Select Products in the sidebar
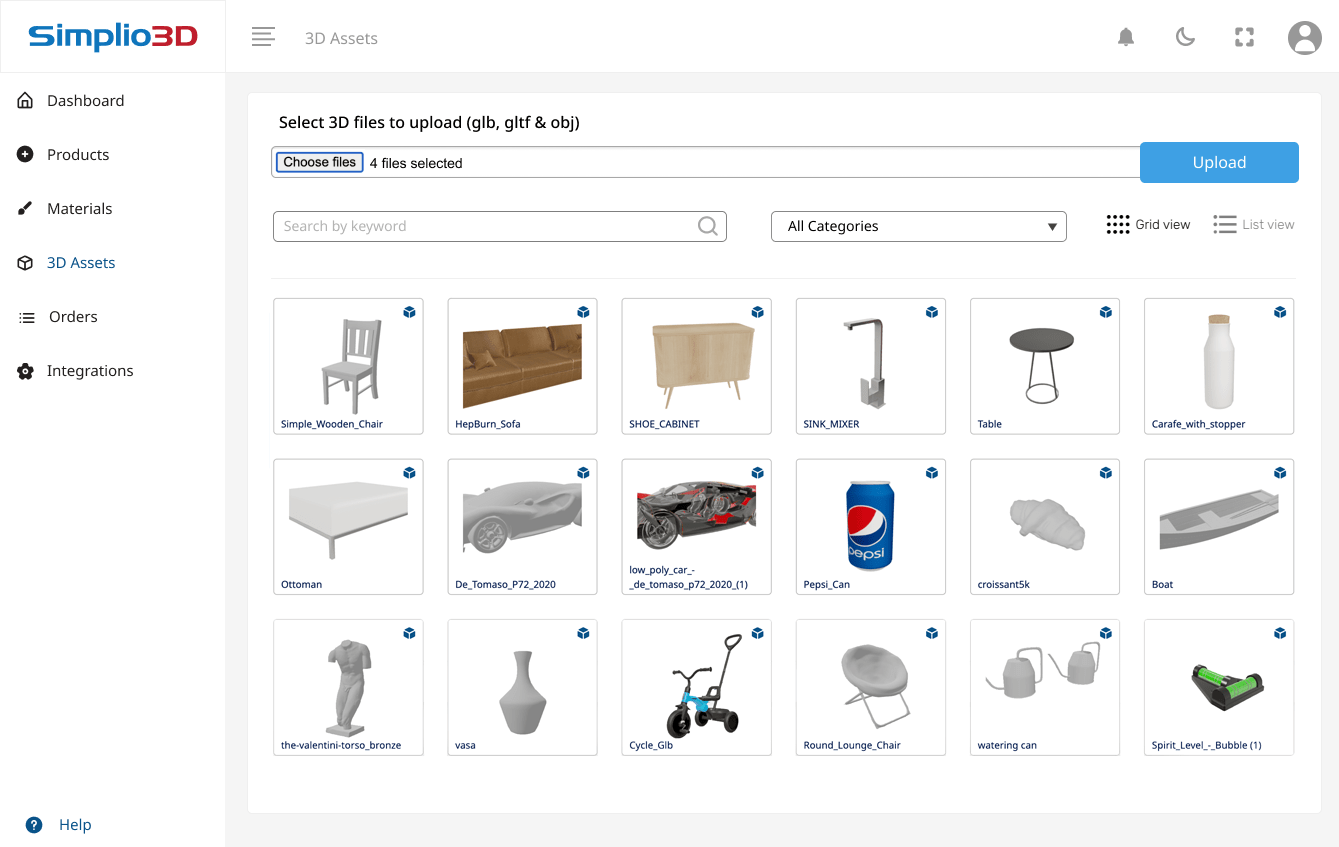 [x=78, y=154]
